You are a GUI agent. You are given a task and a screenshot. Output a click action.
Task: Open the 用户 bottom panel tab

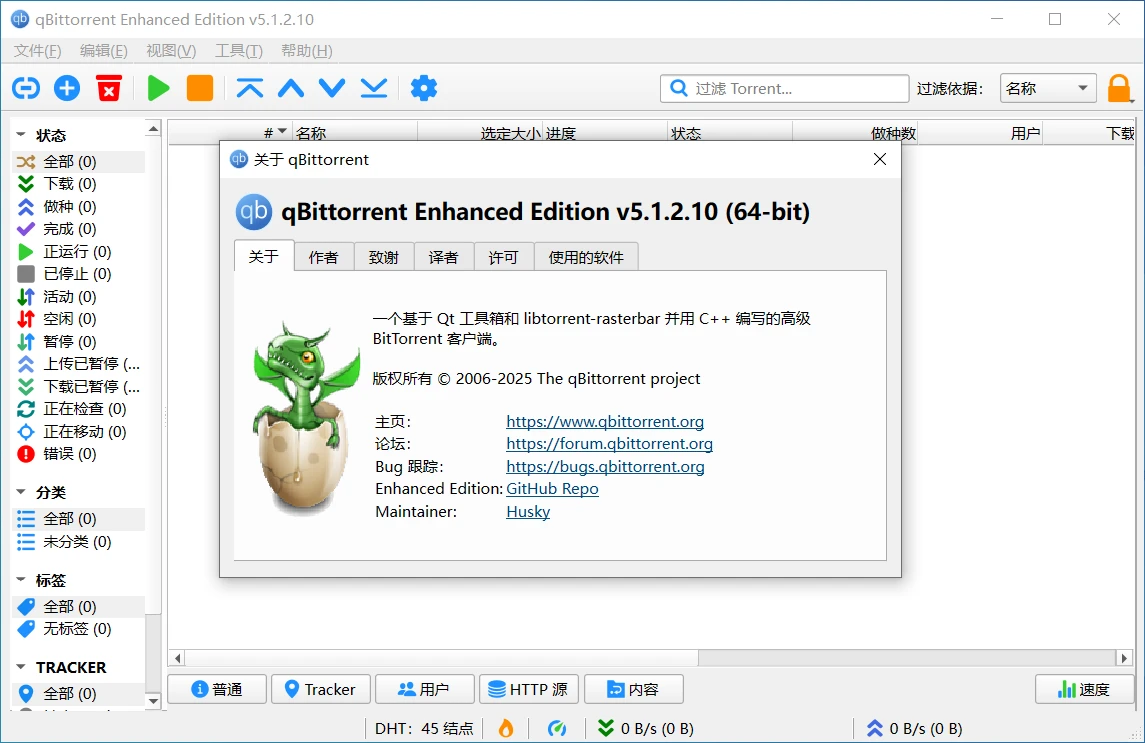(424, 689)
